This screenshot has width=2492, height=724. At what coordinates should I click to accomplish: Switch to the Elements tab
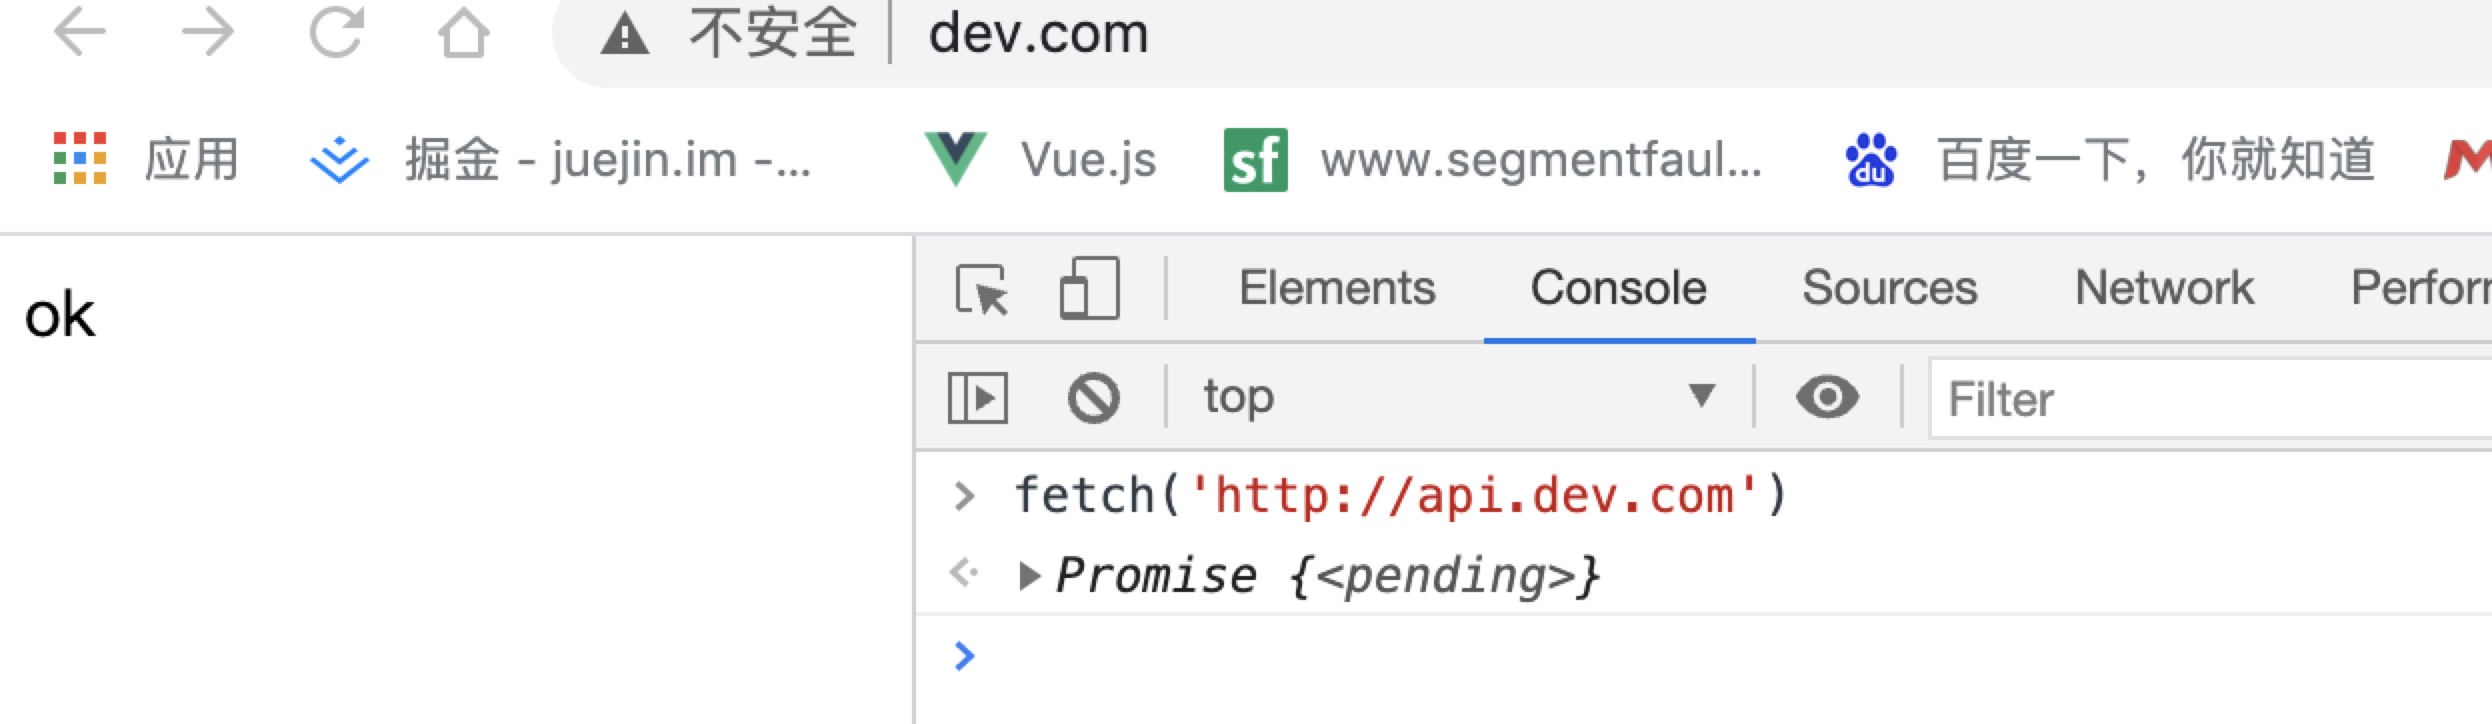1337,289
